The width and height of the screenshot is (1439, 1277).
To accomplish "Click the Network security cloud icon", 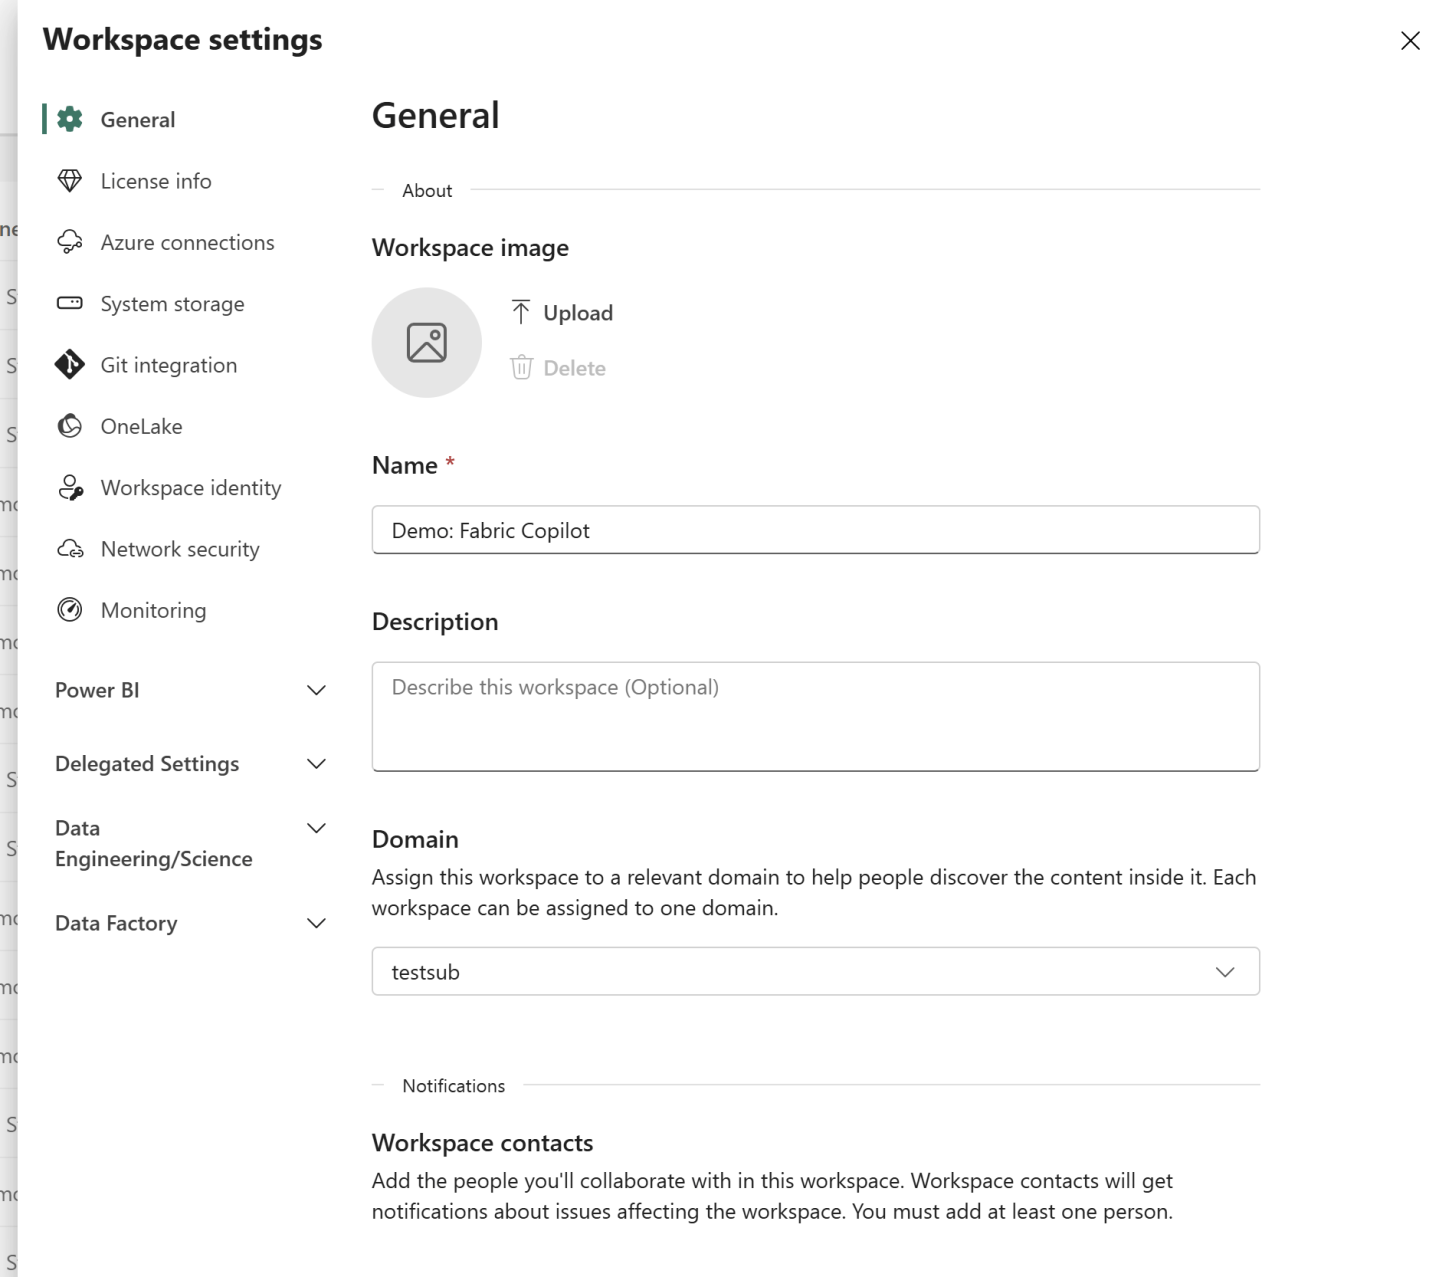I will point(70,549).
